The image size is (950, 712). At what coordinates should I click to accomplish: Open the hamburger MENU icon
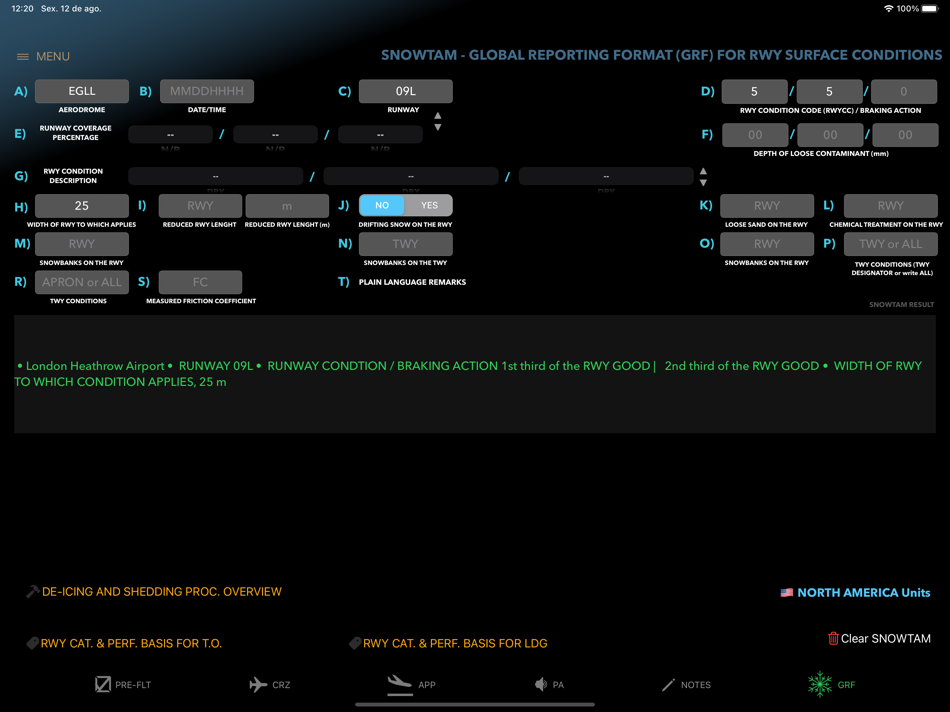[22, 56]
